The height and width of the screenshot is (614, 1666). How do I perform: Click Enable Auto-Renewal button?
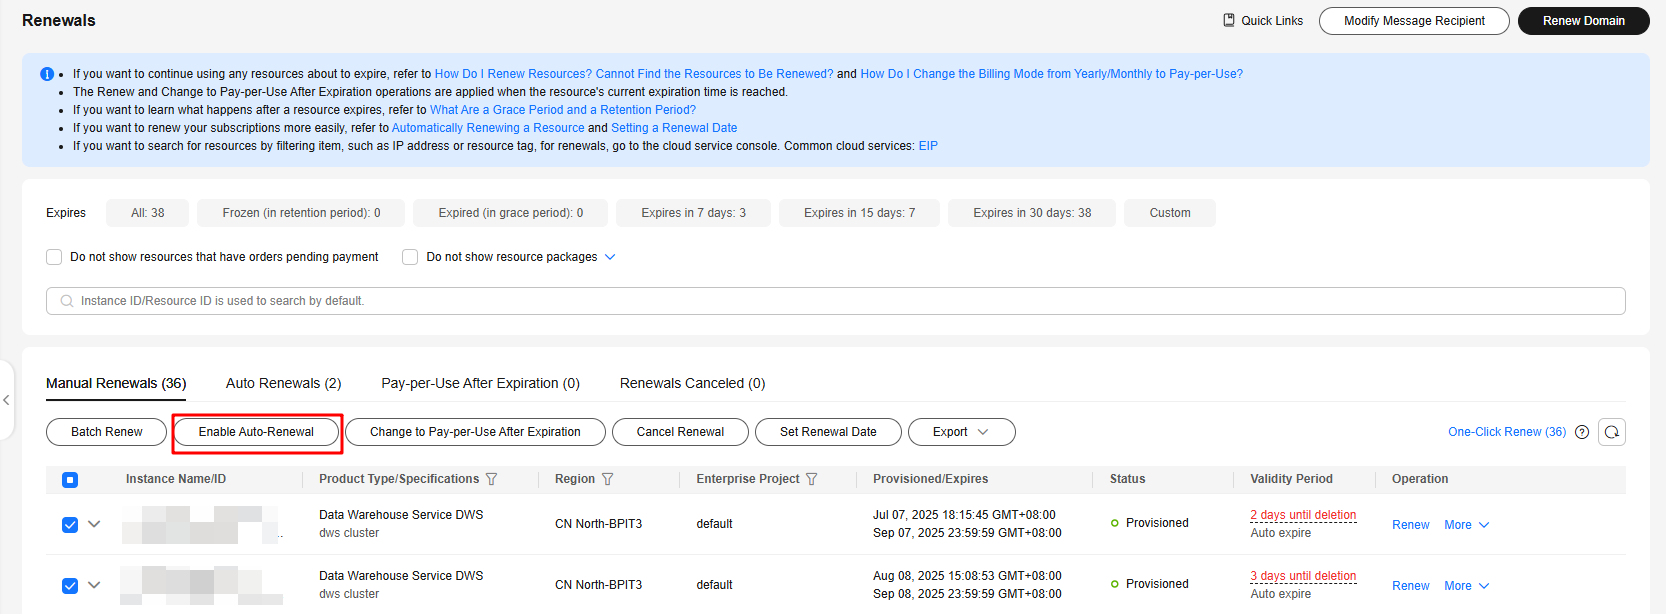point(256,432)
